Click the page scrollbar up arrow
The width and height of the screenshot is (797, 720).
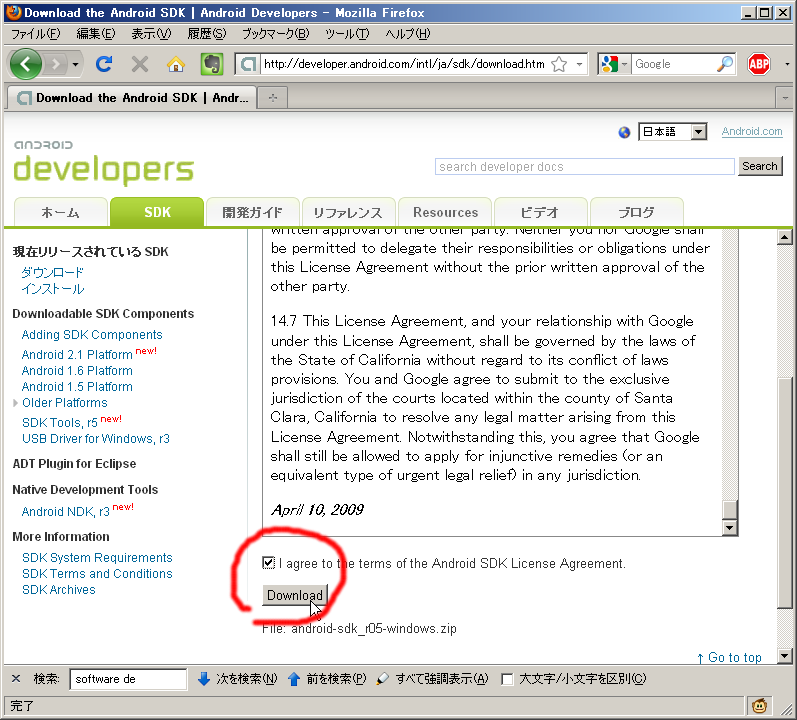point(785,237)
